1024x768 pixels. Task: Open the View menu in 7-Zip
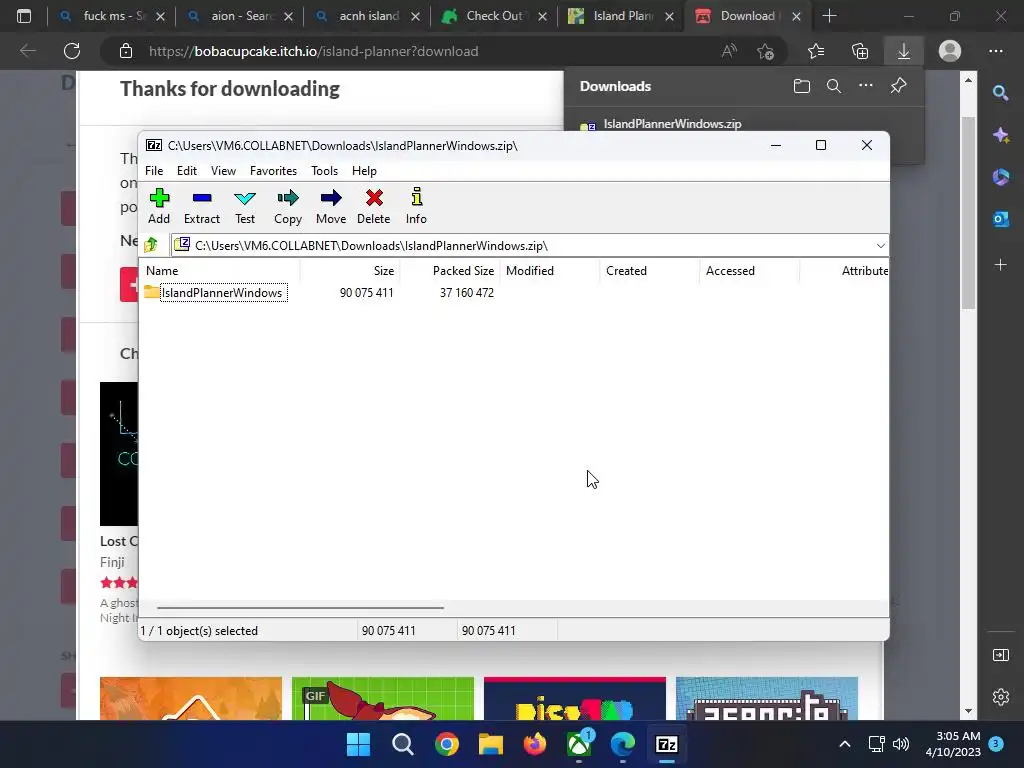pyautogui.click(x=223, y=170)
